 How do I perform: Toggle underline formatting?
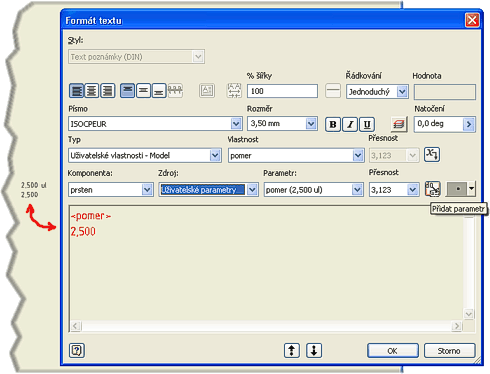(x=367, y=124)
